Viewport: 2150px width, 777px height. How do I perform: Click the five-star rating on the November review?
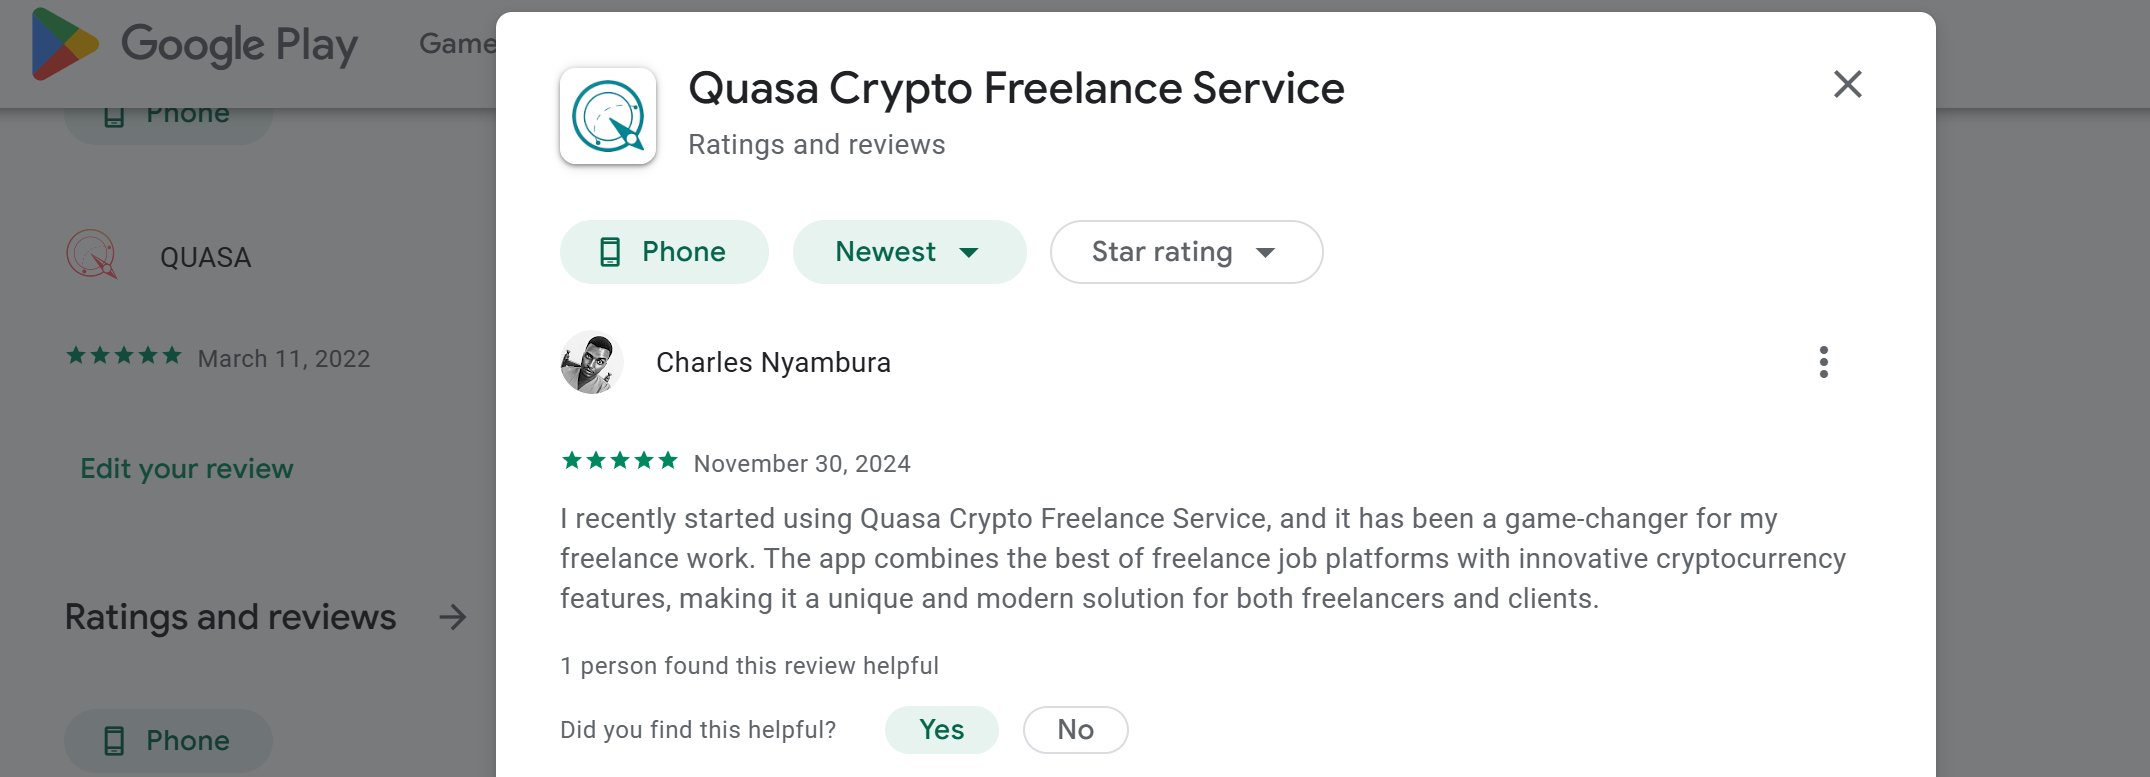619,461
